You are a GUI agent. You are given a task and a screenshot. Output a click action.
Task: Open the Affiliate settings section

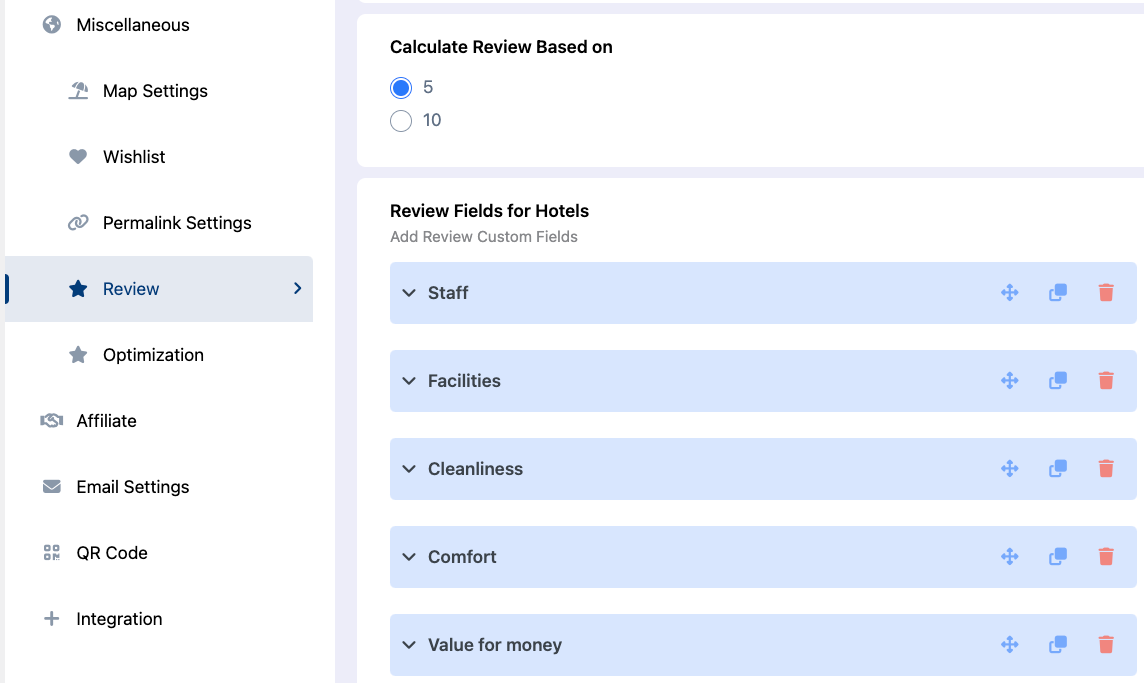point(105,420)
